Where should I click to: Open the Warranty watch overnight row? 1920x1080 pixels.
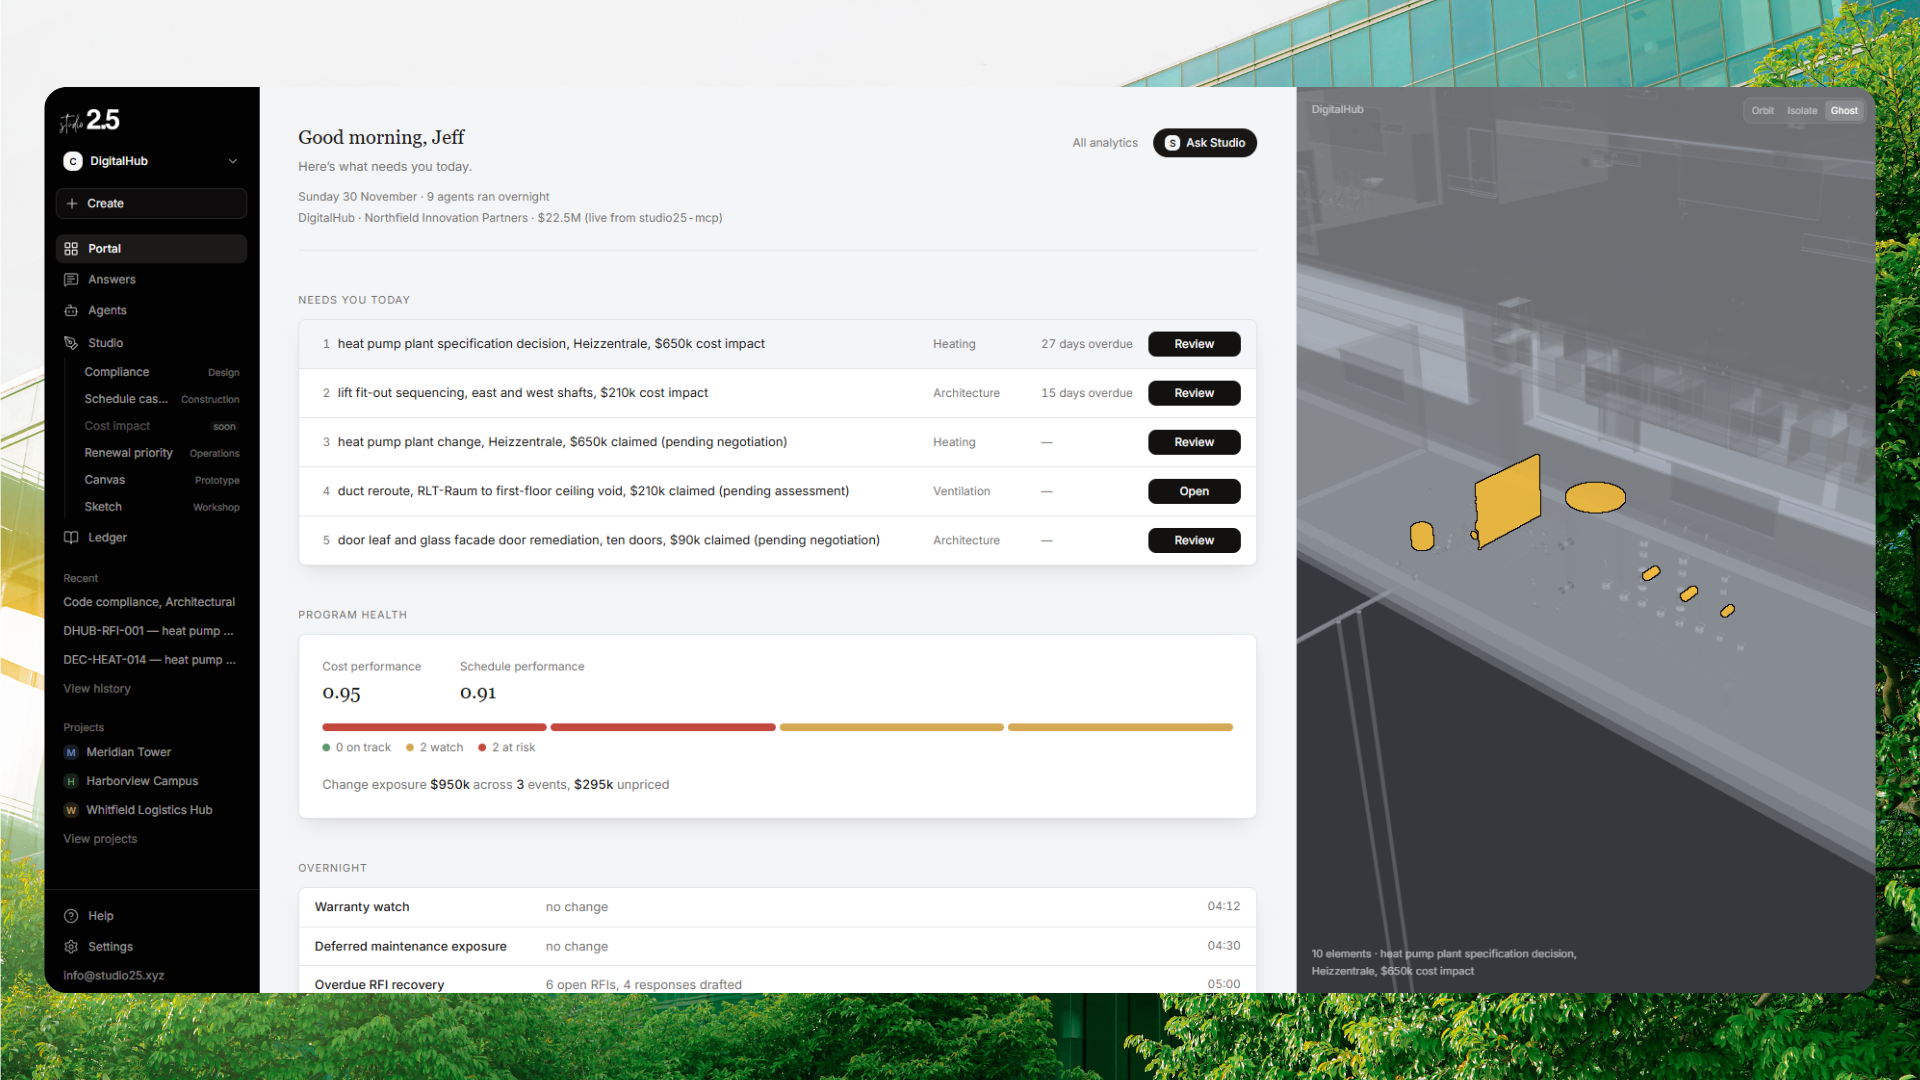tap(777, 907)
